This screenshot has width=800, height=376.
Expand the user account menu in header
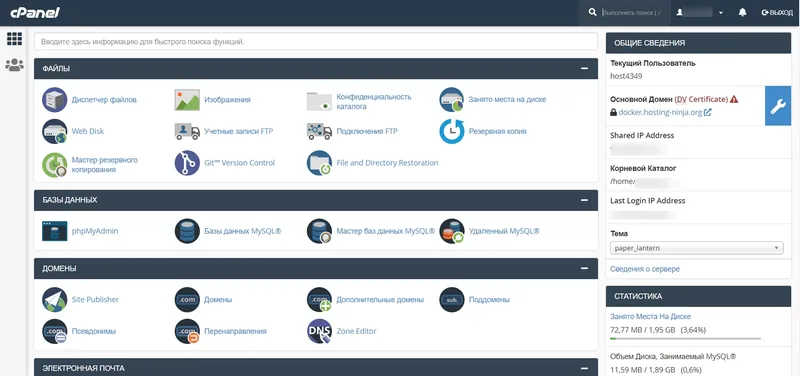pos(699,13)
